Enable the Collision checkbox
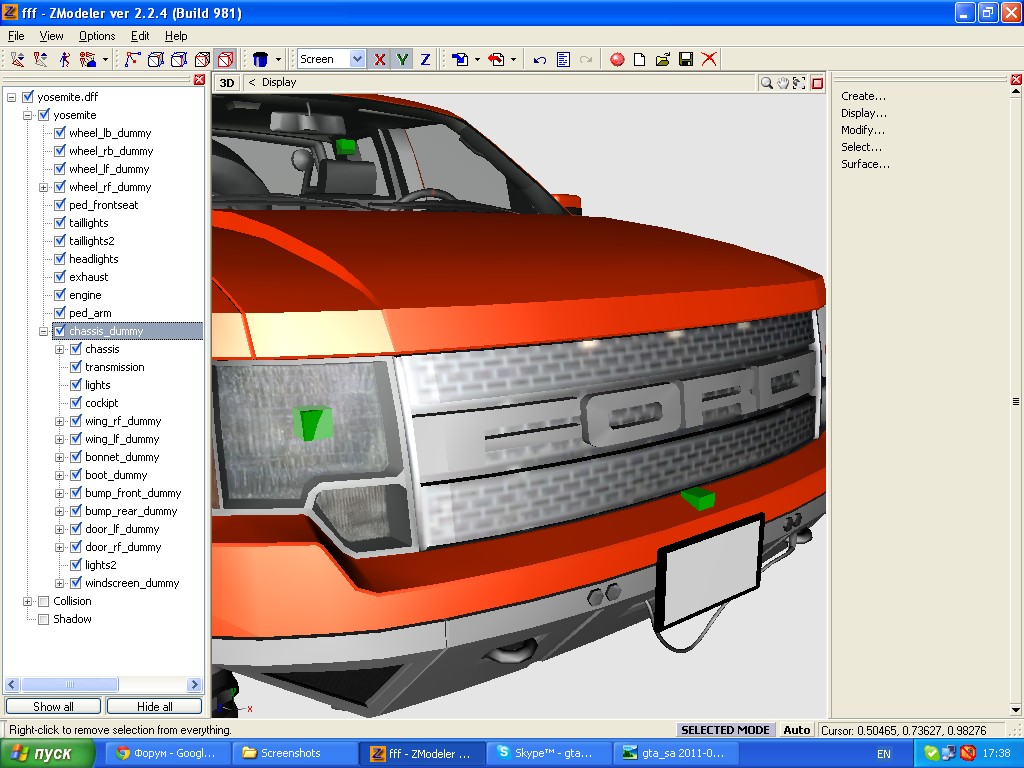The image size is (1024, 768). coord(44,601)
